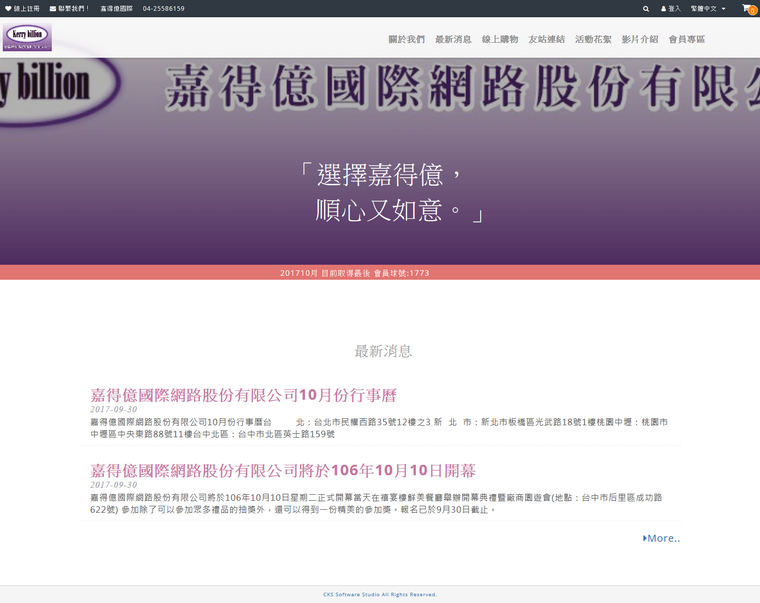Click the 會員球號:1773 status bar text
This screenshot has width=760, height=603.
pos(355,273)
